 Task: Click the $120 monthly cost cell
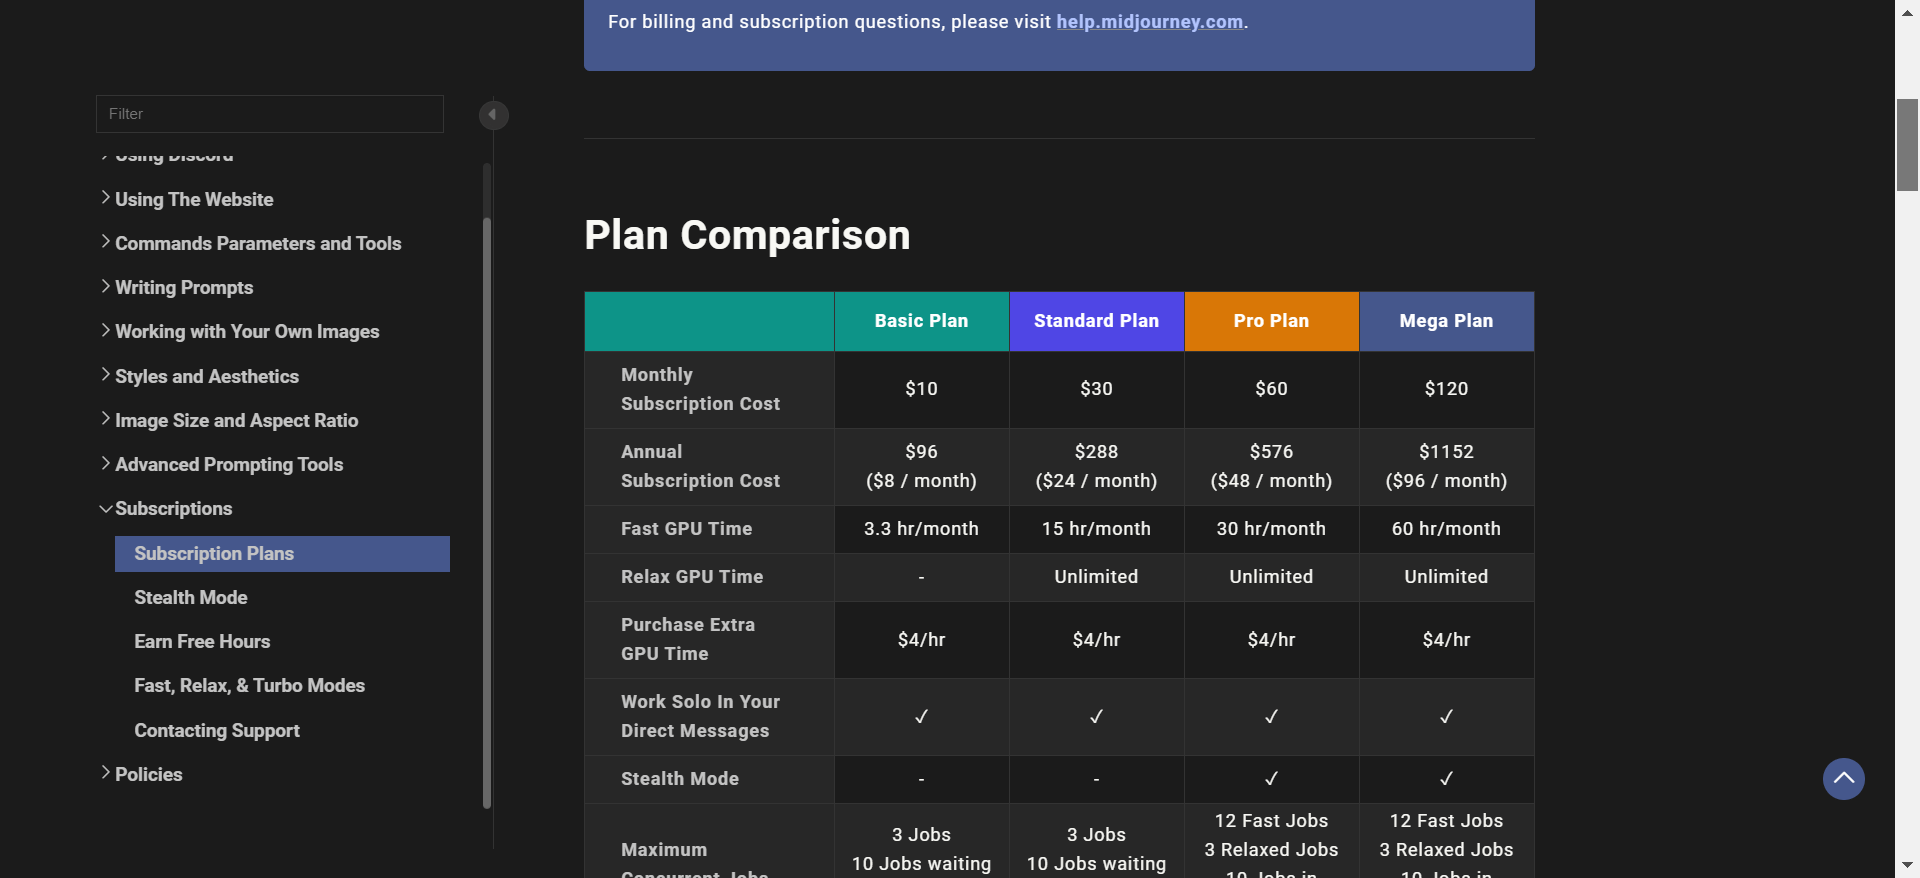[1446, 389]
